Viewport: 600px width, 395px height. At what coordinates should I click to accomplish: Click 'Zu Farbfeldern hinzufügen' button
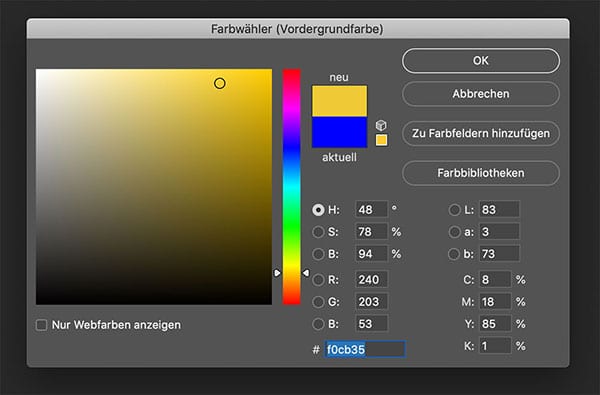481,134
